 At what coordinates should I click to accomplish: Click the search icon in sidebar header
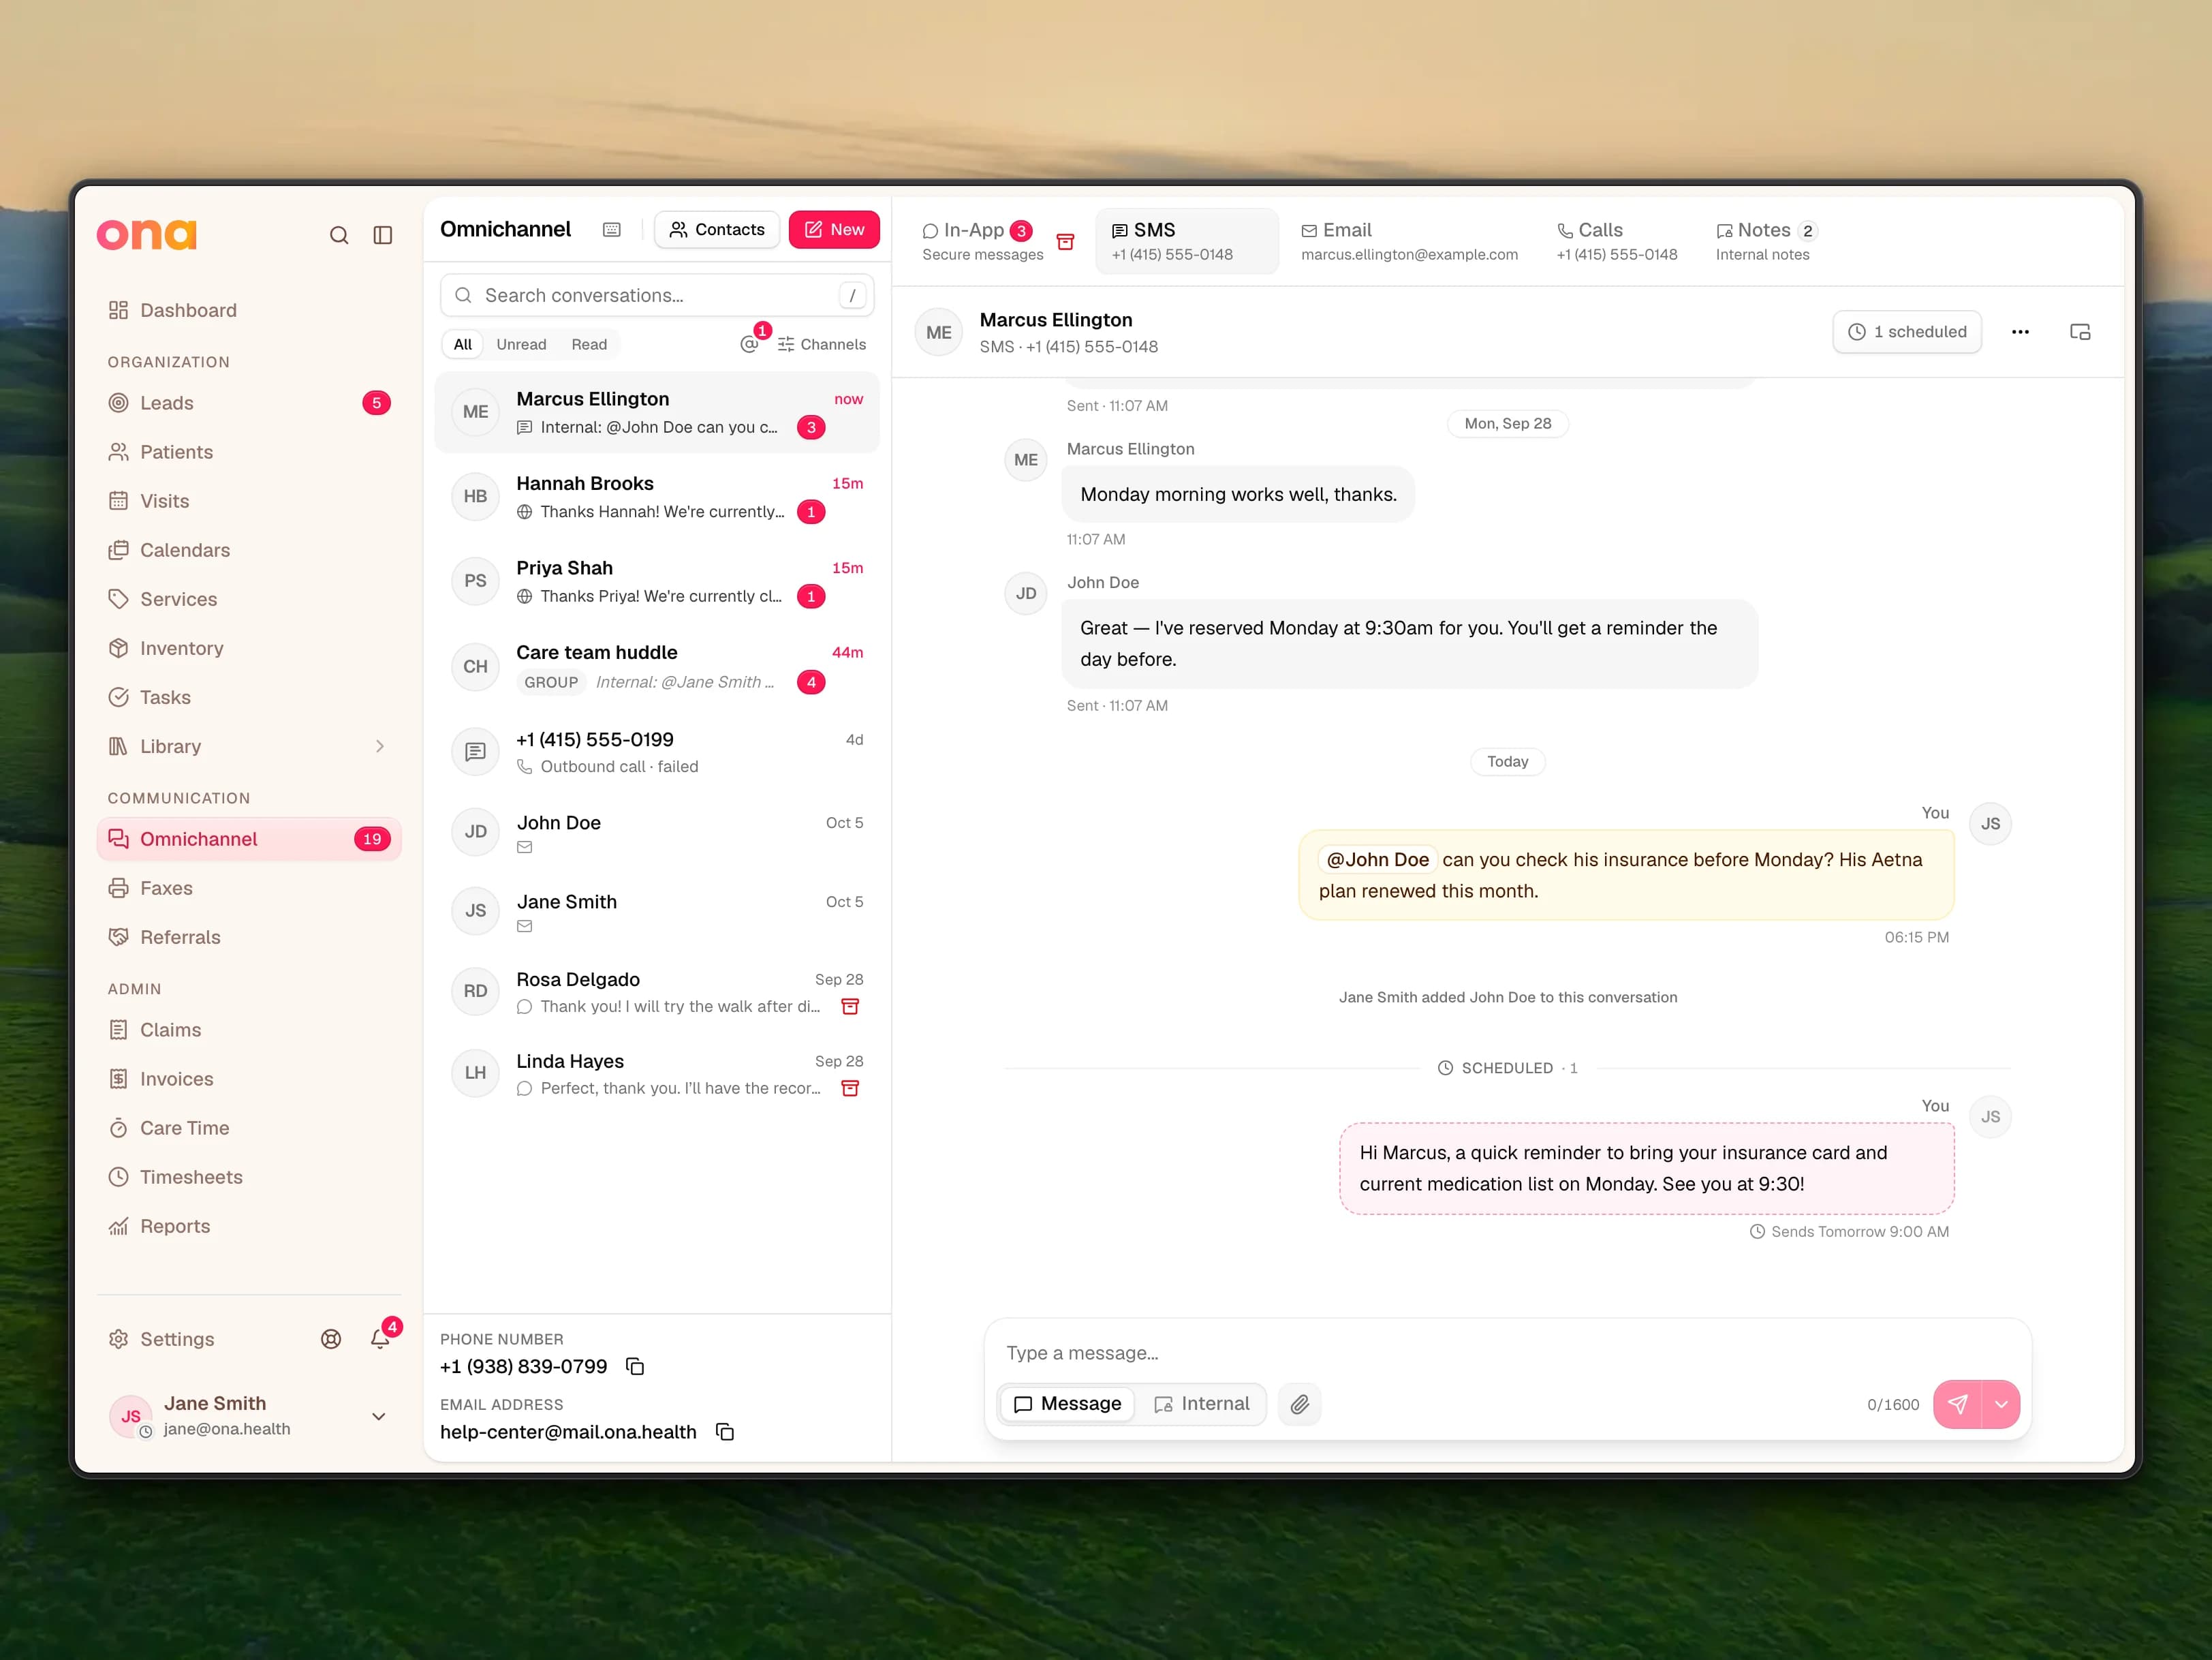339,235
